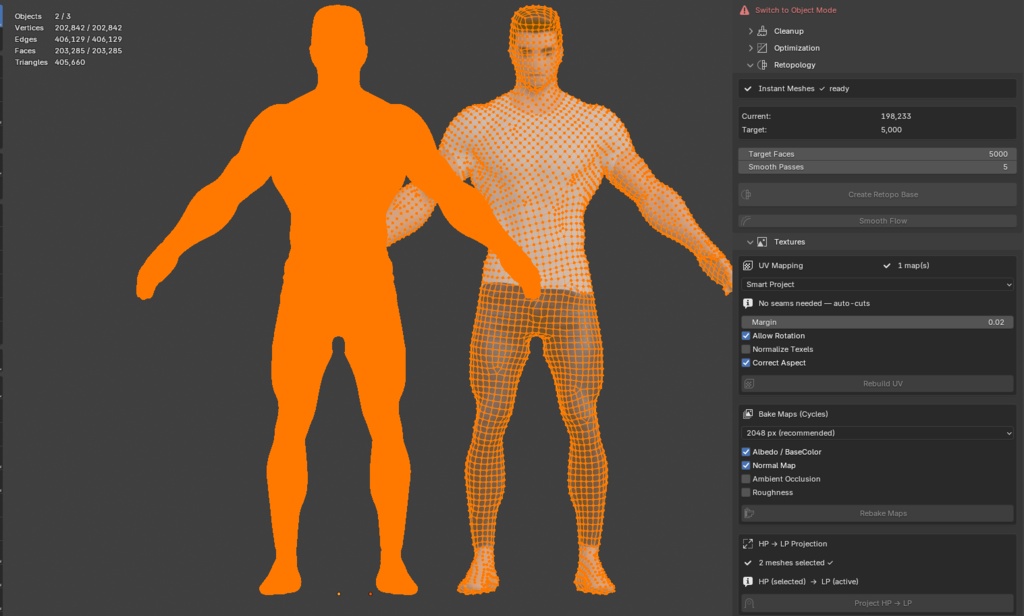The height and width of the screenshot is (616, 1024).
Task: Click the Optimization section label
Action: pos(796,48)
